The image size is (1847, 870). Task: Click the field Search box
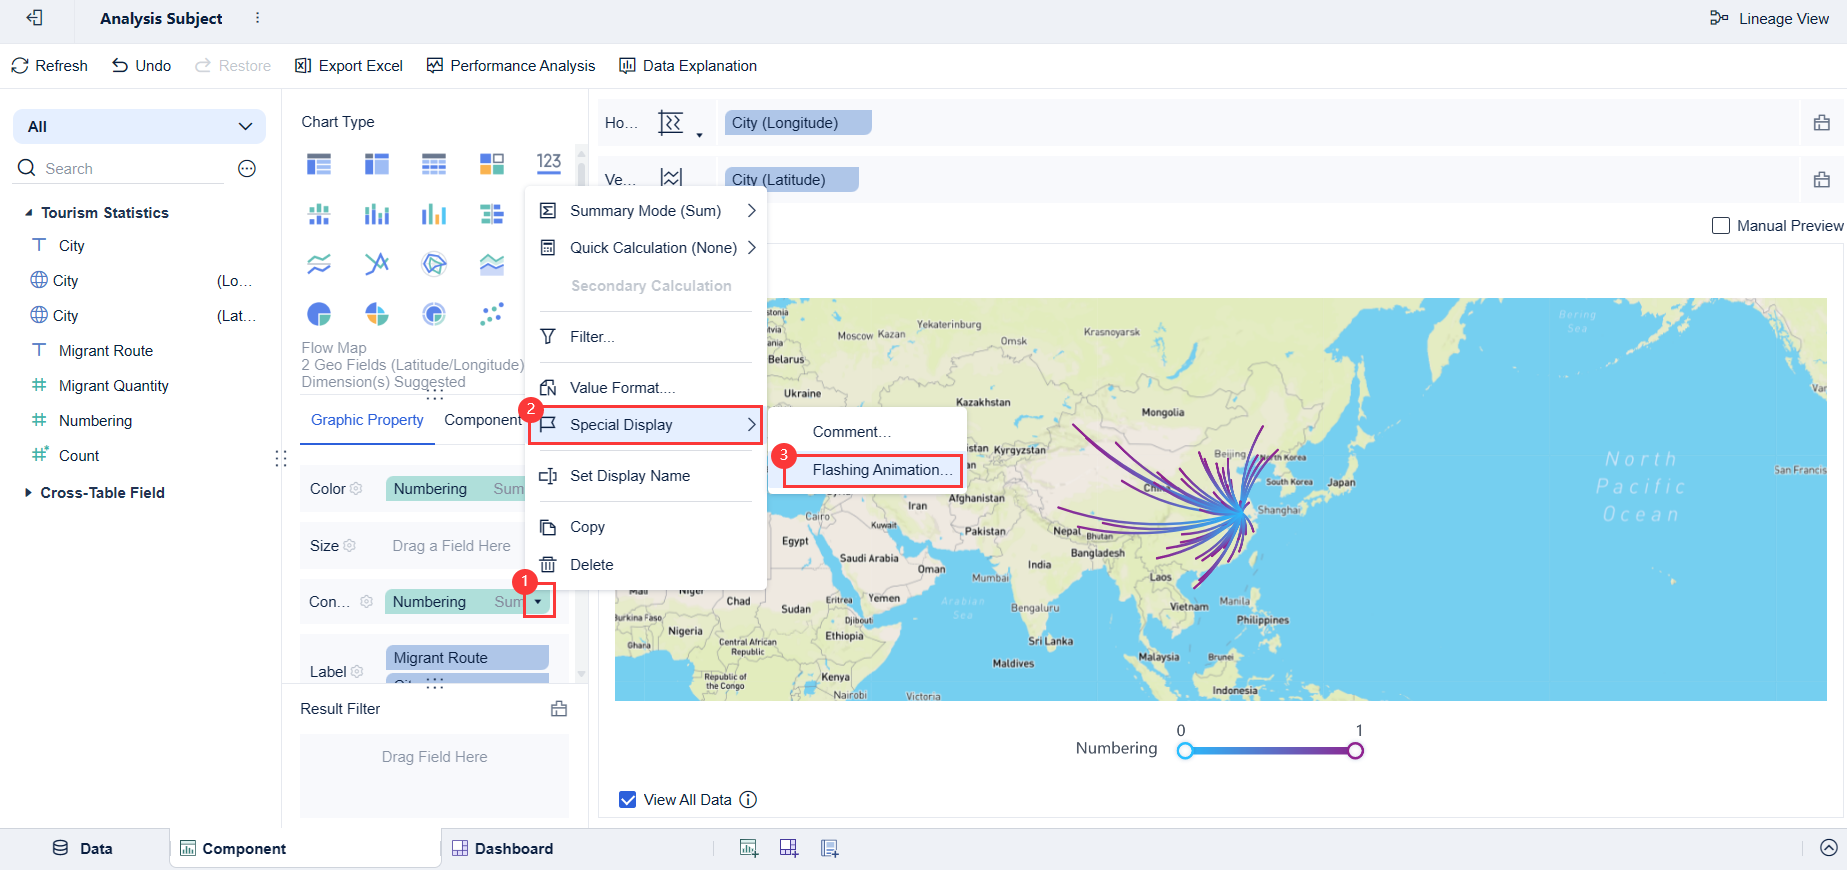coord(120,169)
